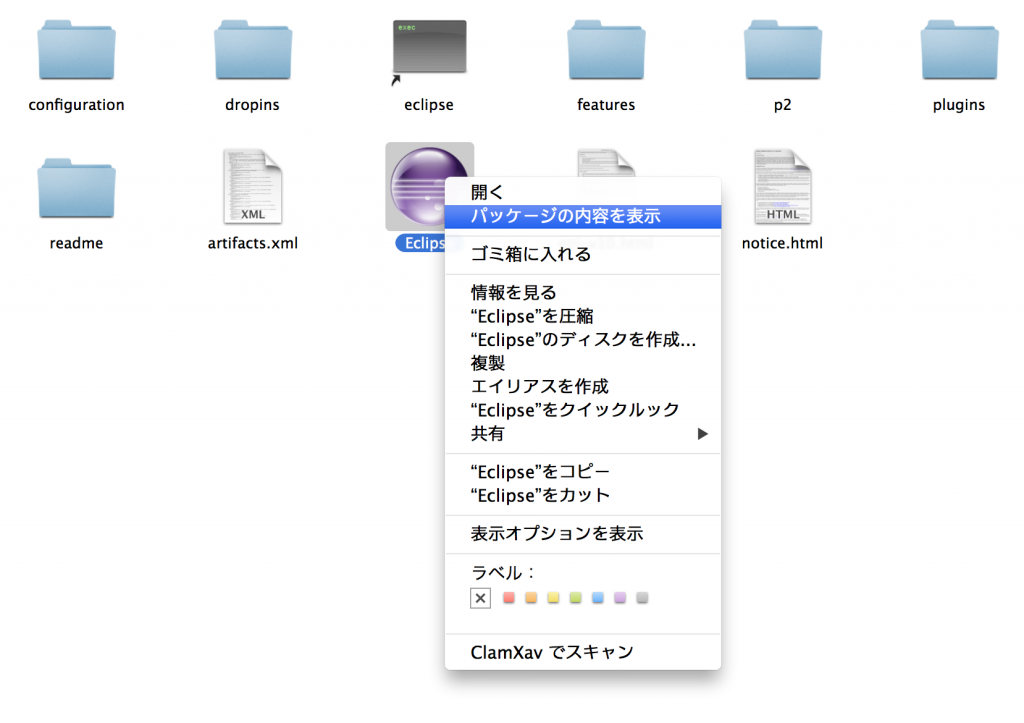Open notice.html
1024x723 pixels.
tap(782, 186)
